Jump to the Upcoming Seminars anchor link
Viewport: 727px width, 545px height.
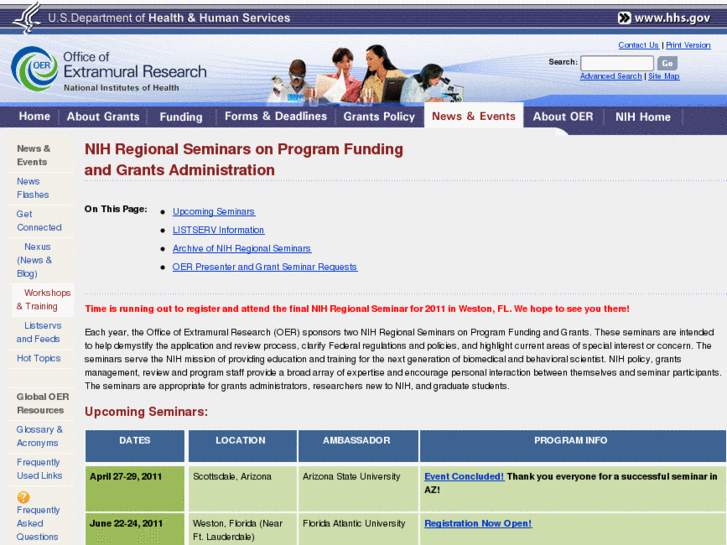214,212
